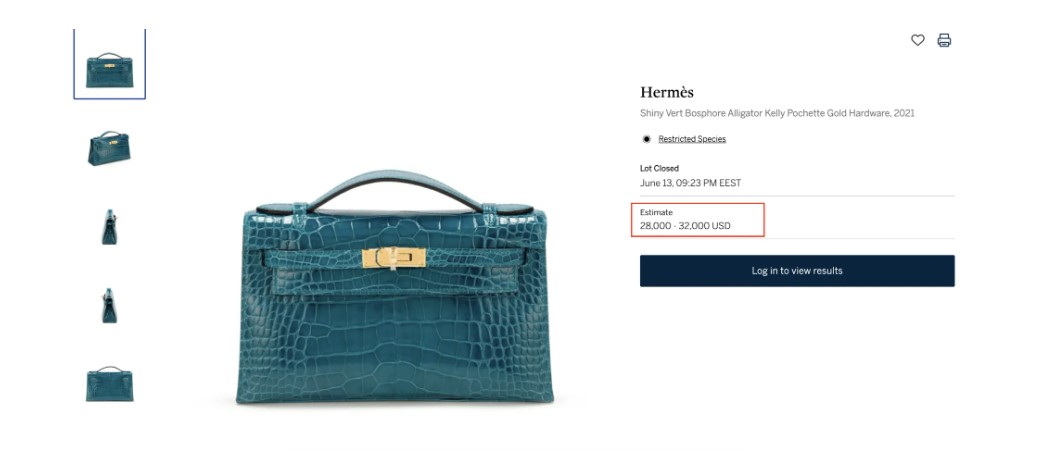Viewport: 1053px width, 453px height.
Task: Show the second angled-view bag thumbnail
Action: [x=109, y=148]
